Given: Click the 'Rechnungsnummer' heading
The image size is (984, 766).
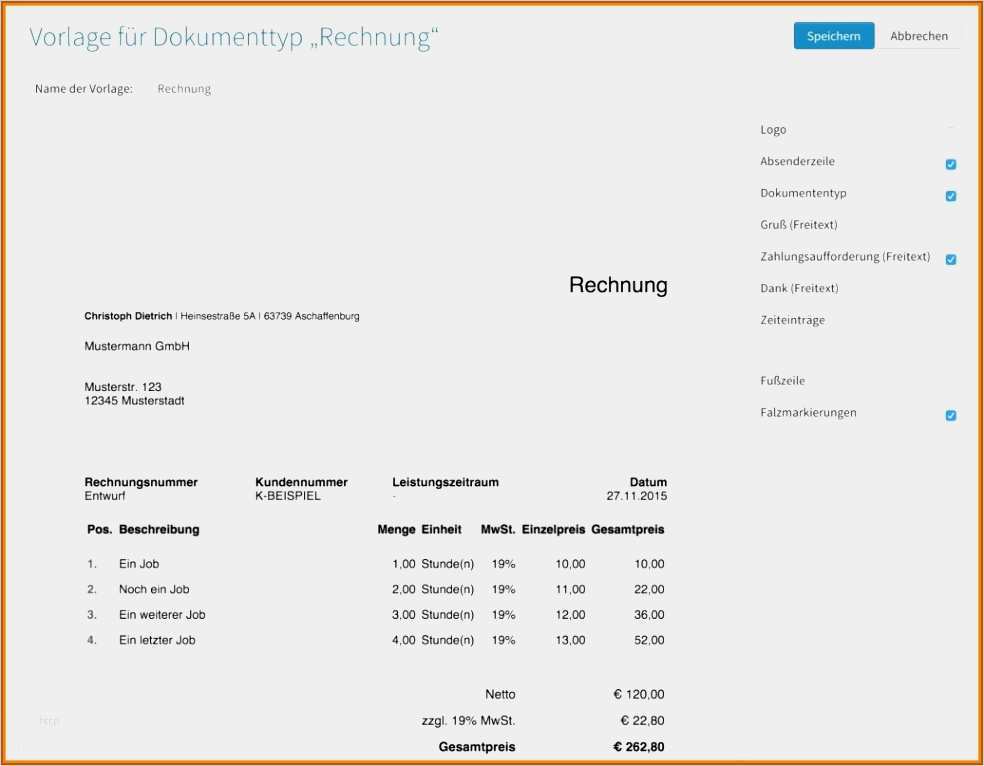Looking at the screenshot, I should coord(141,482).
